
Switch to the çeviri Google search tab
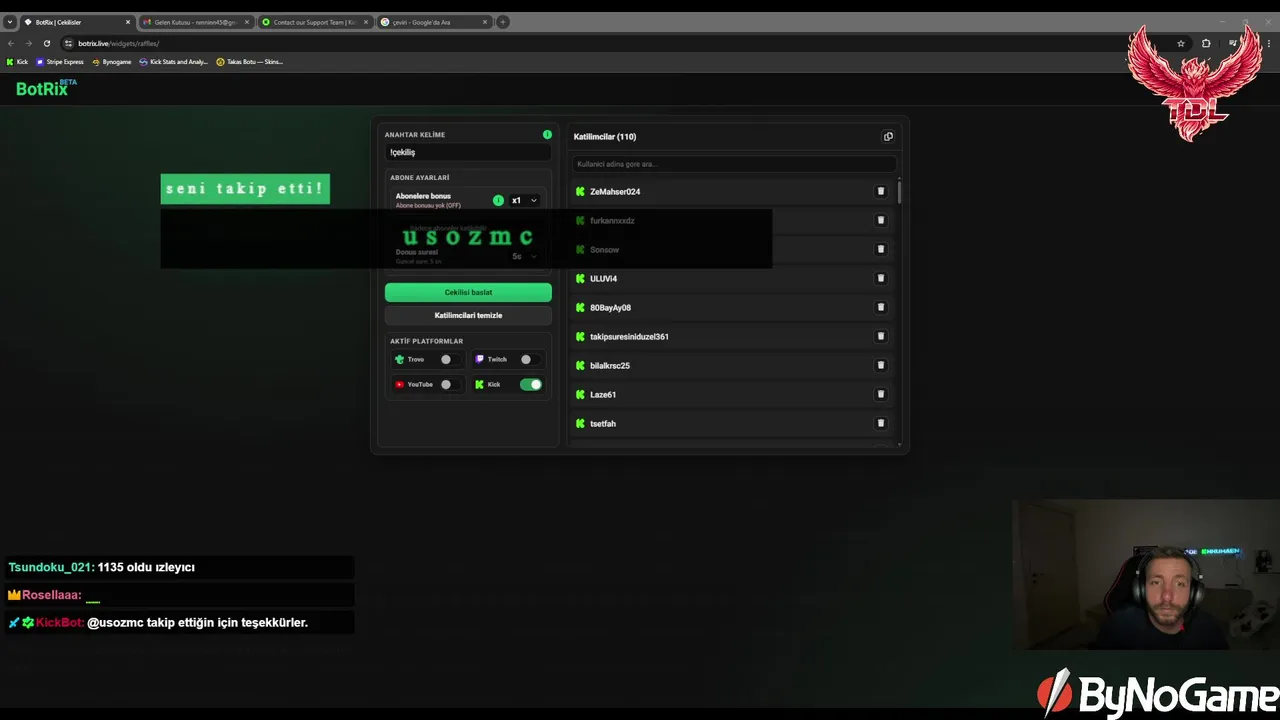433,22
